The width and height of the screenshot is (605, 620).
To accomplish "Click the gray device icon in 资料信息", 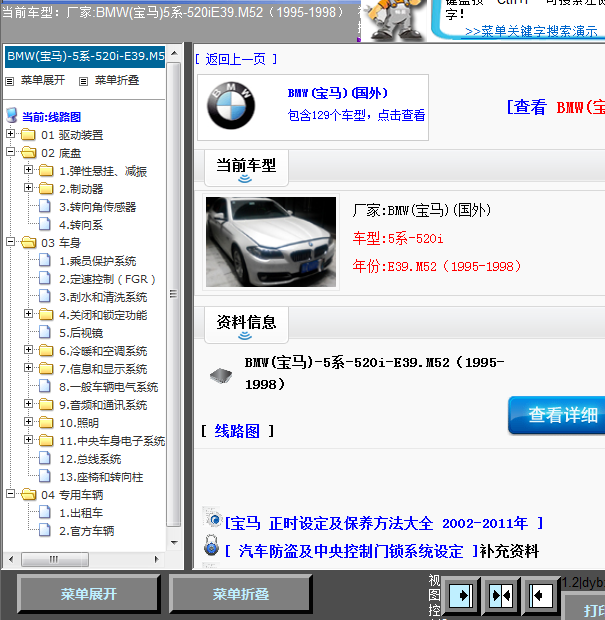I will 221,375.
